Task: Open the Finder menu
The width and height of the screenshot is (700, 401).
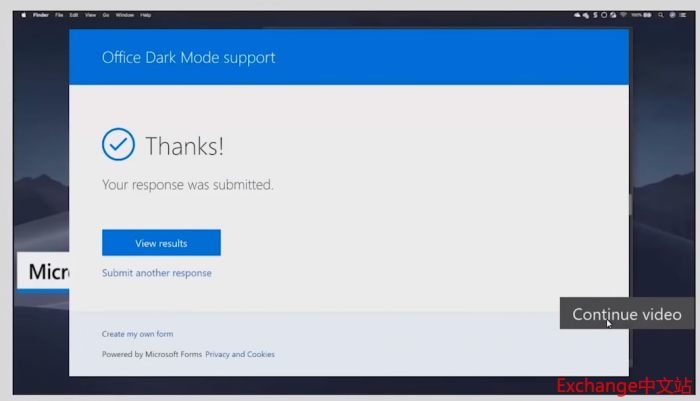Action: [x=41, y=16]
